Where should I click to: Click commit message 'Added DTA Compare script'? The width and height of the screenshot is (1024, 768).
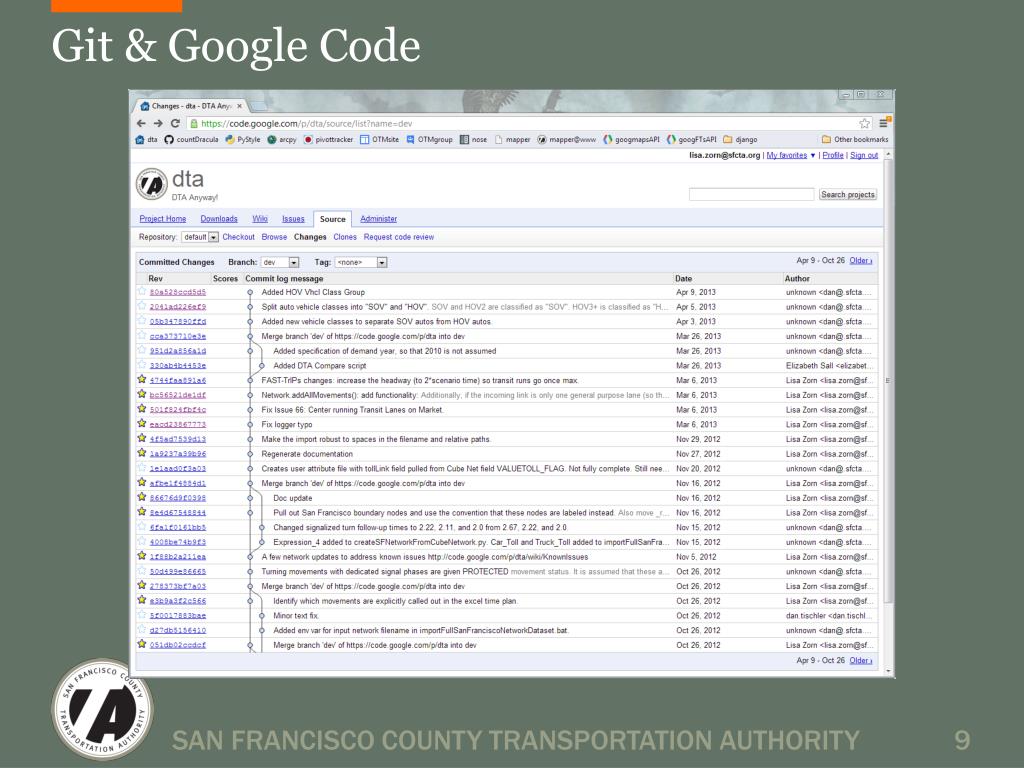319,366
